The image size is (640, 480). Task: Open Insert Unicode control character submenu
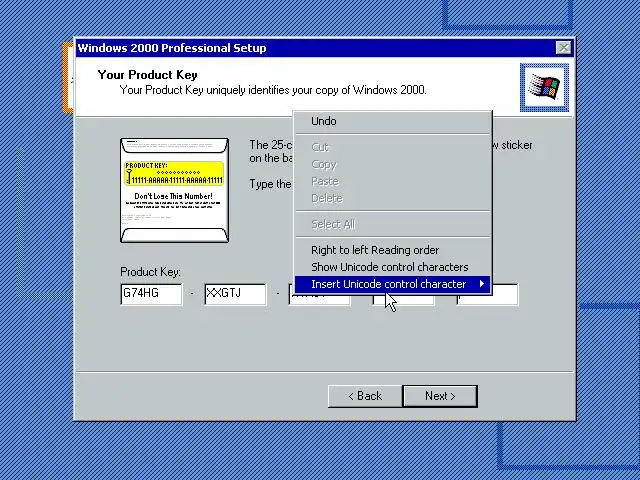click(x=393, y=284)
